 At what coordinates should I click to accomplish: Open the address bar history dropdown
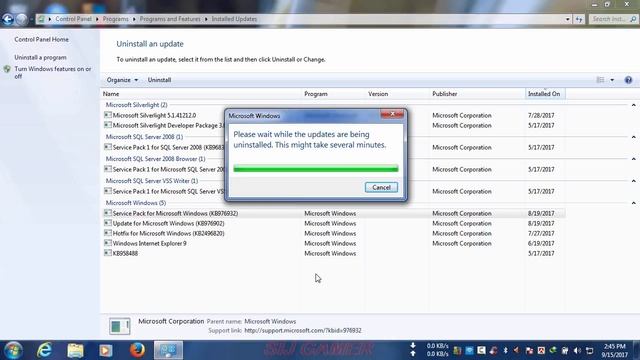(567, 19)
